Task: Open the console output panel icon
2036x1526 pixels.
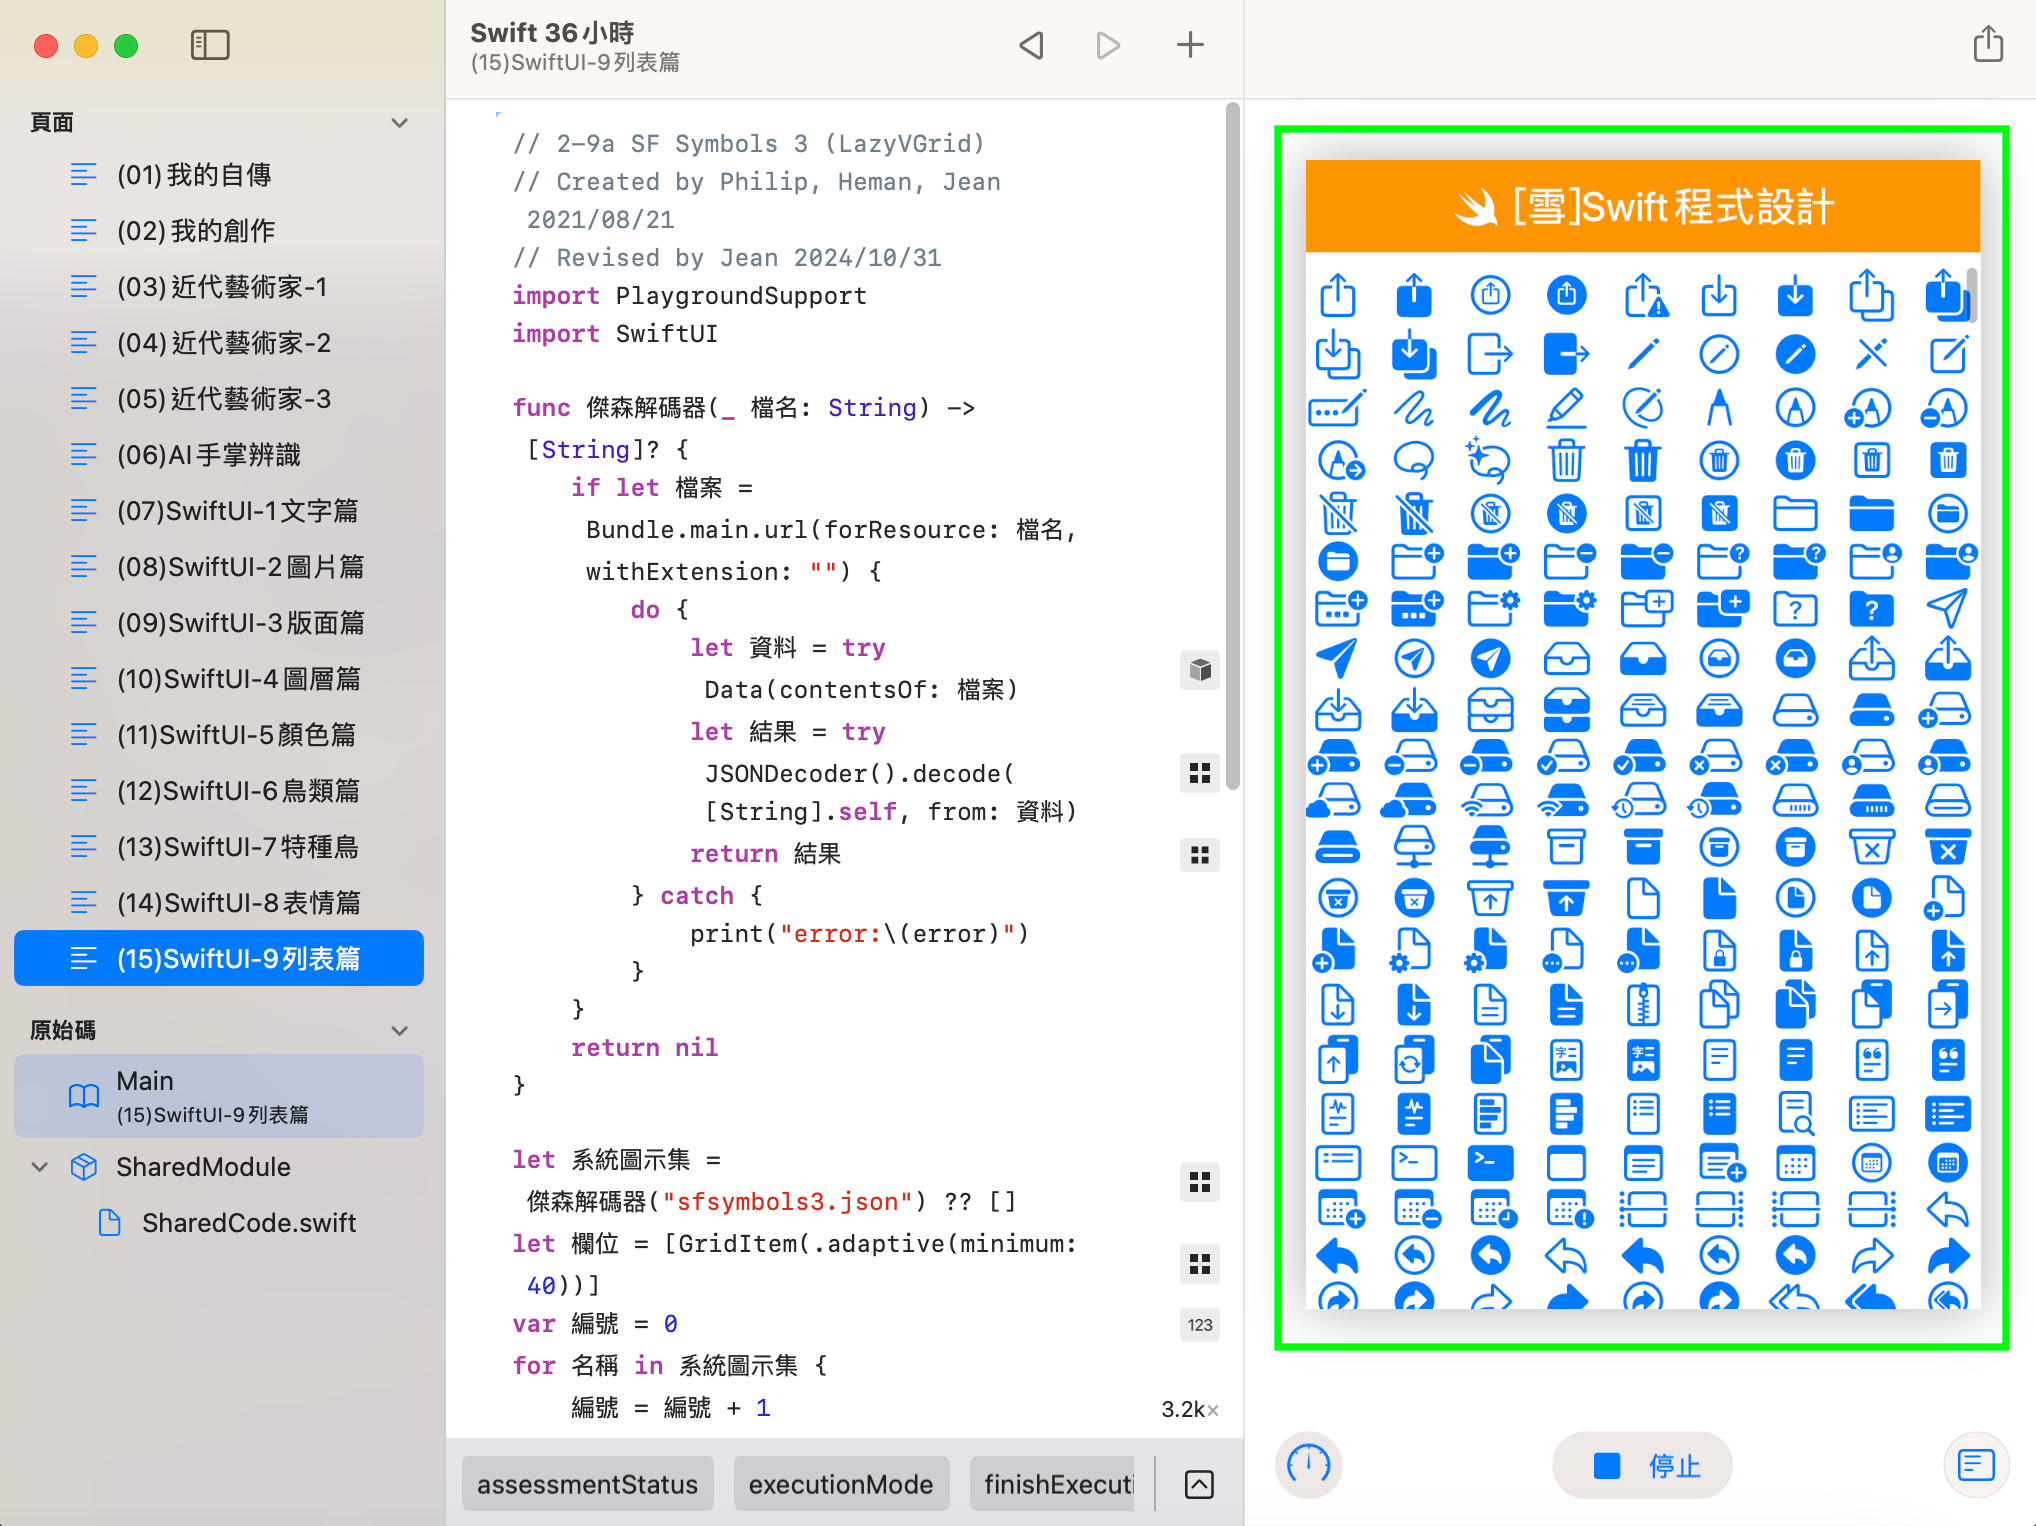Action: click(x=1976, y=1465)
